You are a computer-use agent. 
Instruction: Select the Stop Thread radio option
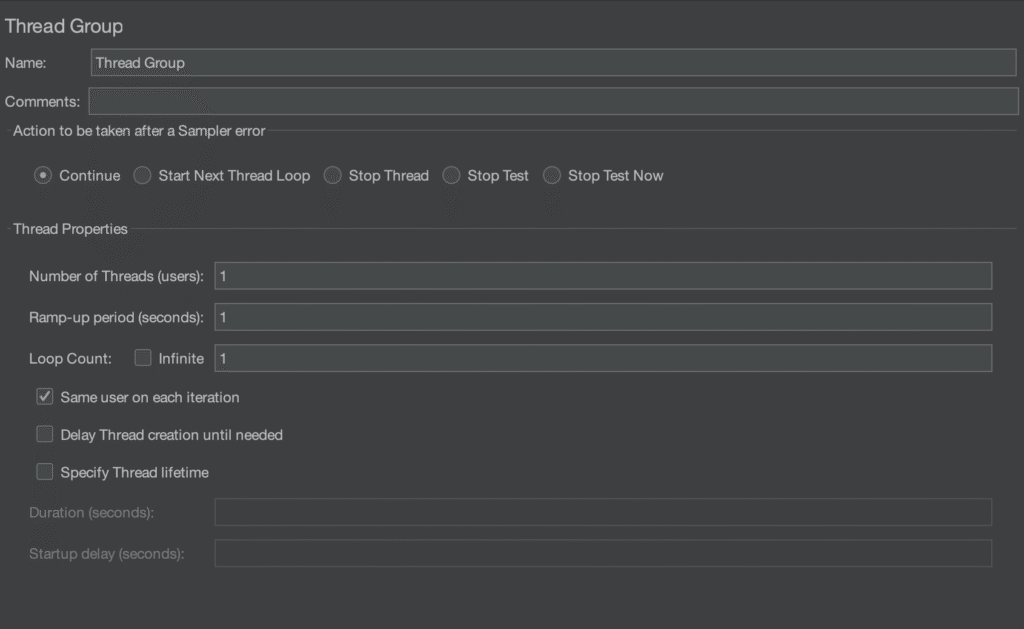(x=332, y=176)
